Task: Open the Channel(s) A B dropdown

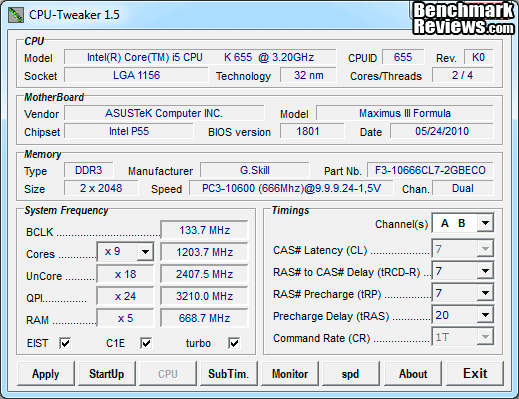Action: pos(485,223)
